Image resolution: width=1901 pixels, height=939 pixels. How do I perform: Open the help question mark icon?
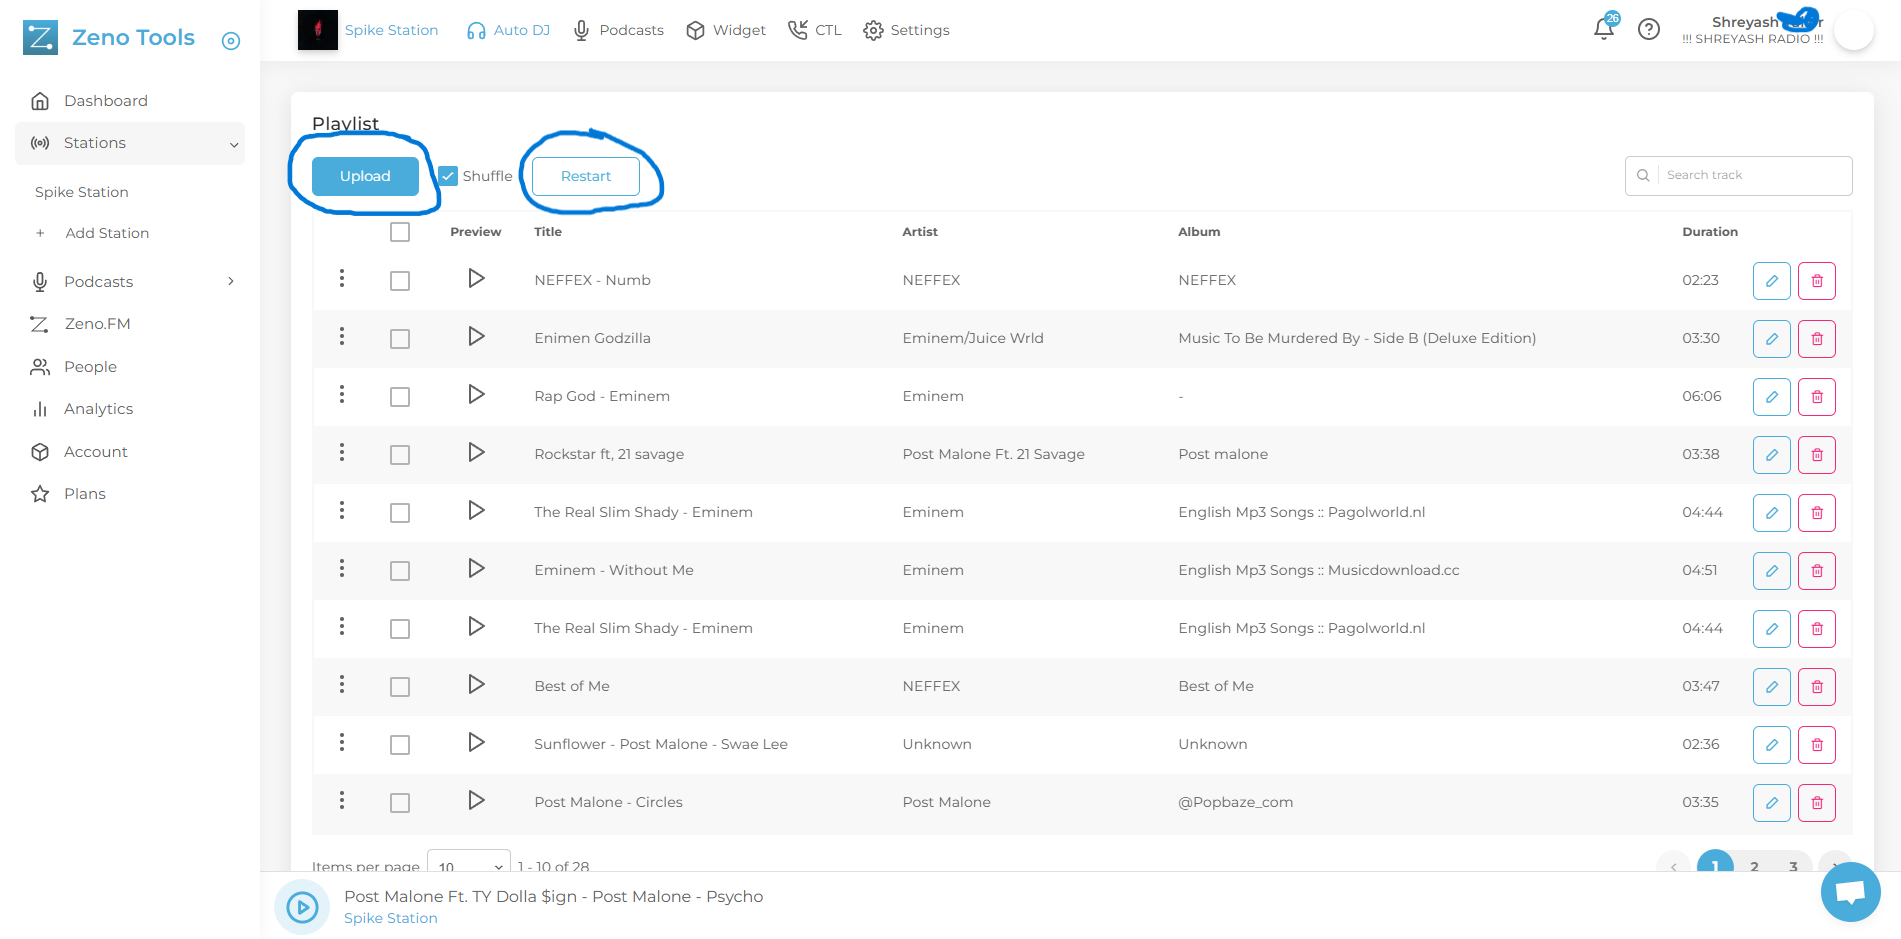click(1649, 30)
